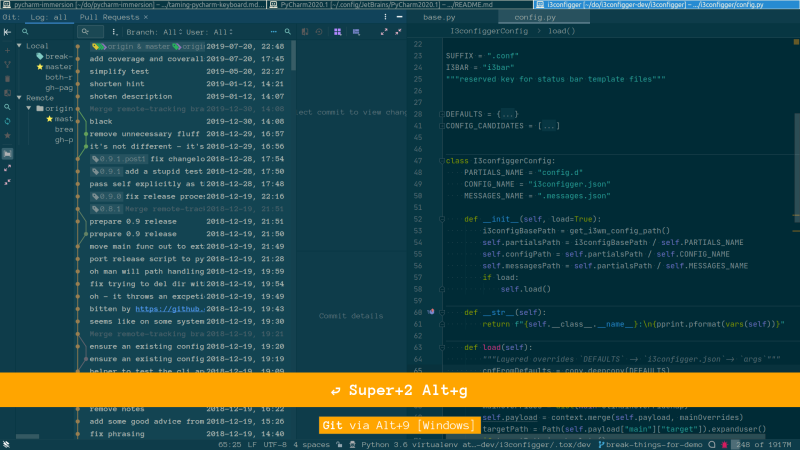Viewport: 800px width, 450px height.
Task: Create a new branch with the plus icon
Action: pos(7,51)
